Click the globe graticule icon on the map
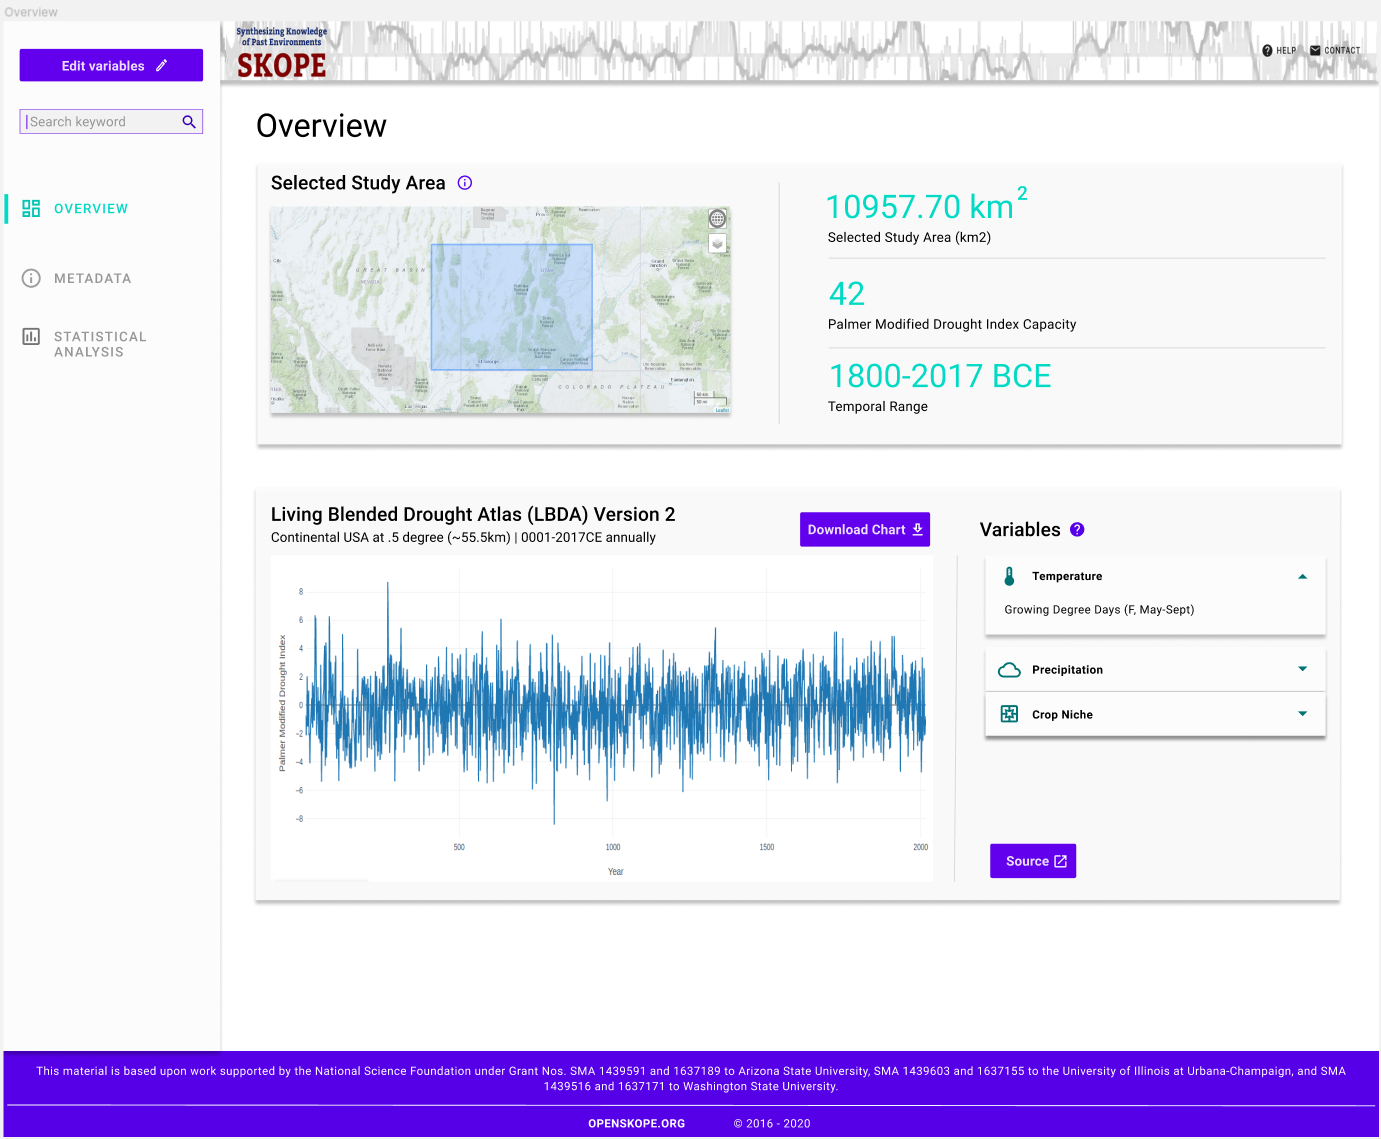Screen dimensions: 1381x1139 [717, 217]
